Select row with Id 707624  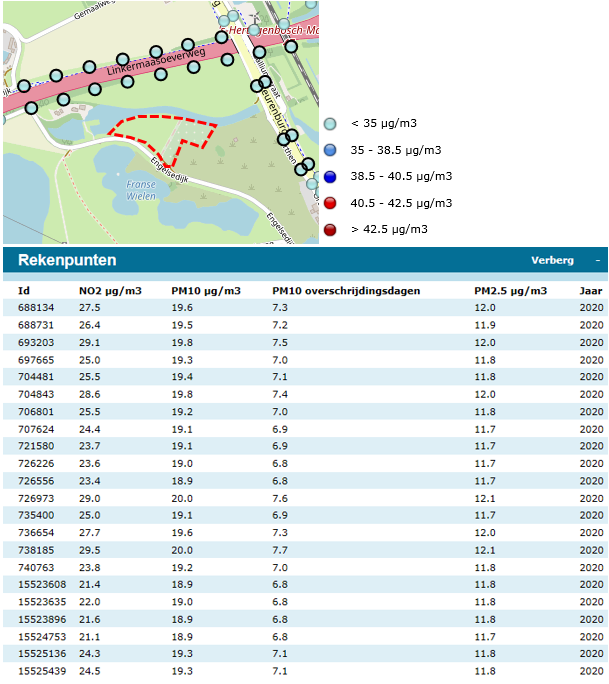tap(305, 429)
